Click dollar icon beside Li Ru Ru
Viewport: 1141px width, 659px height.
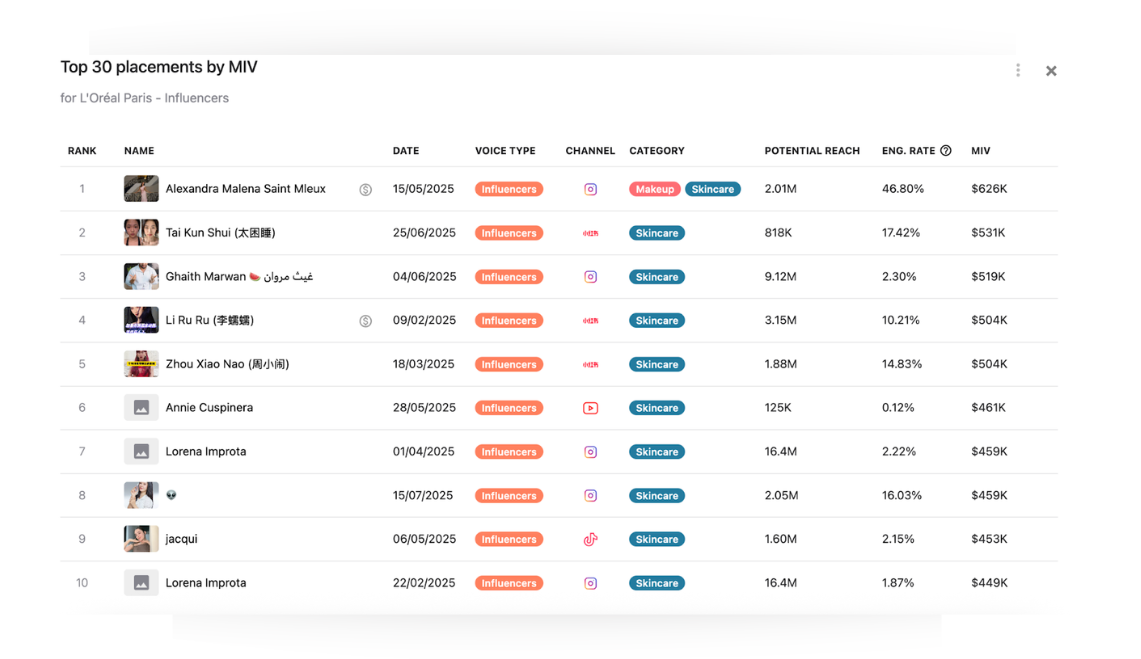coord(366,321)
